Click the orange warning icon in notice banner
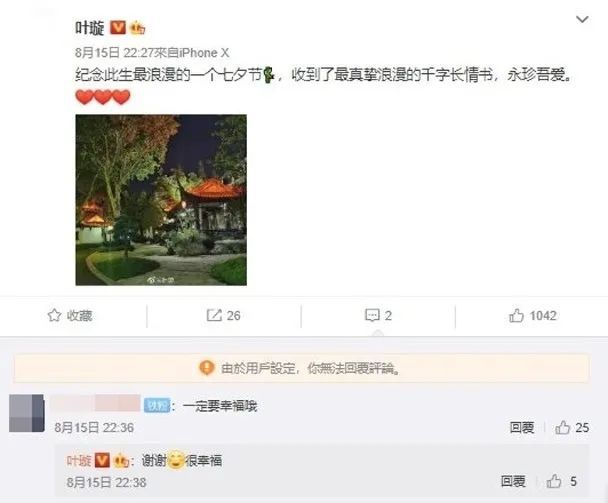 207,367
